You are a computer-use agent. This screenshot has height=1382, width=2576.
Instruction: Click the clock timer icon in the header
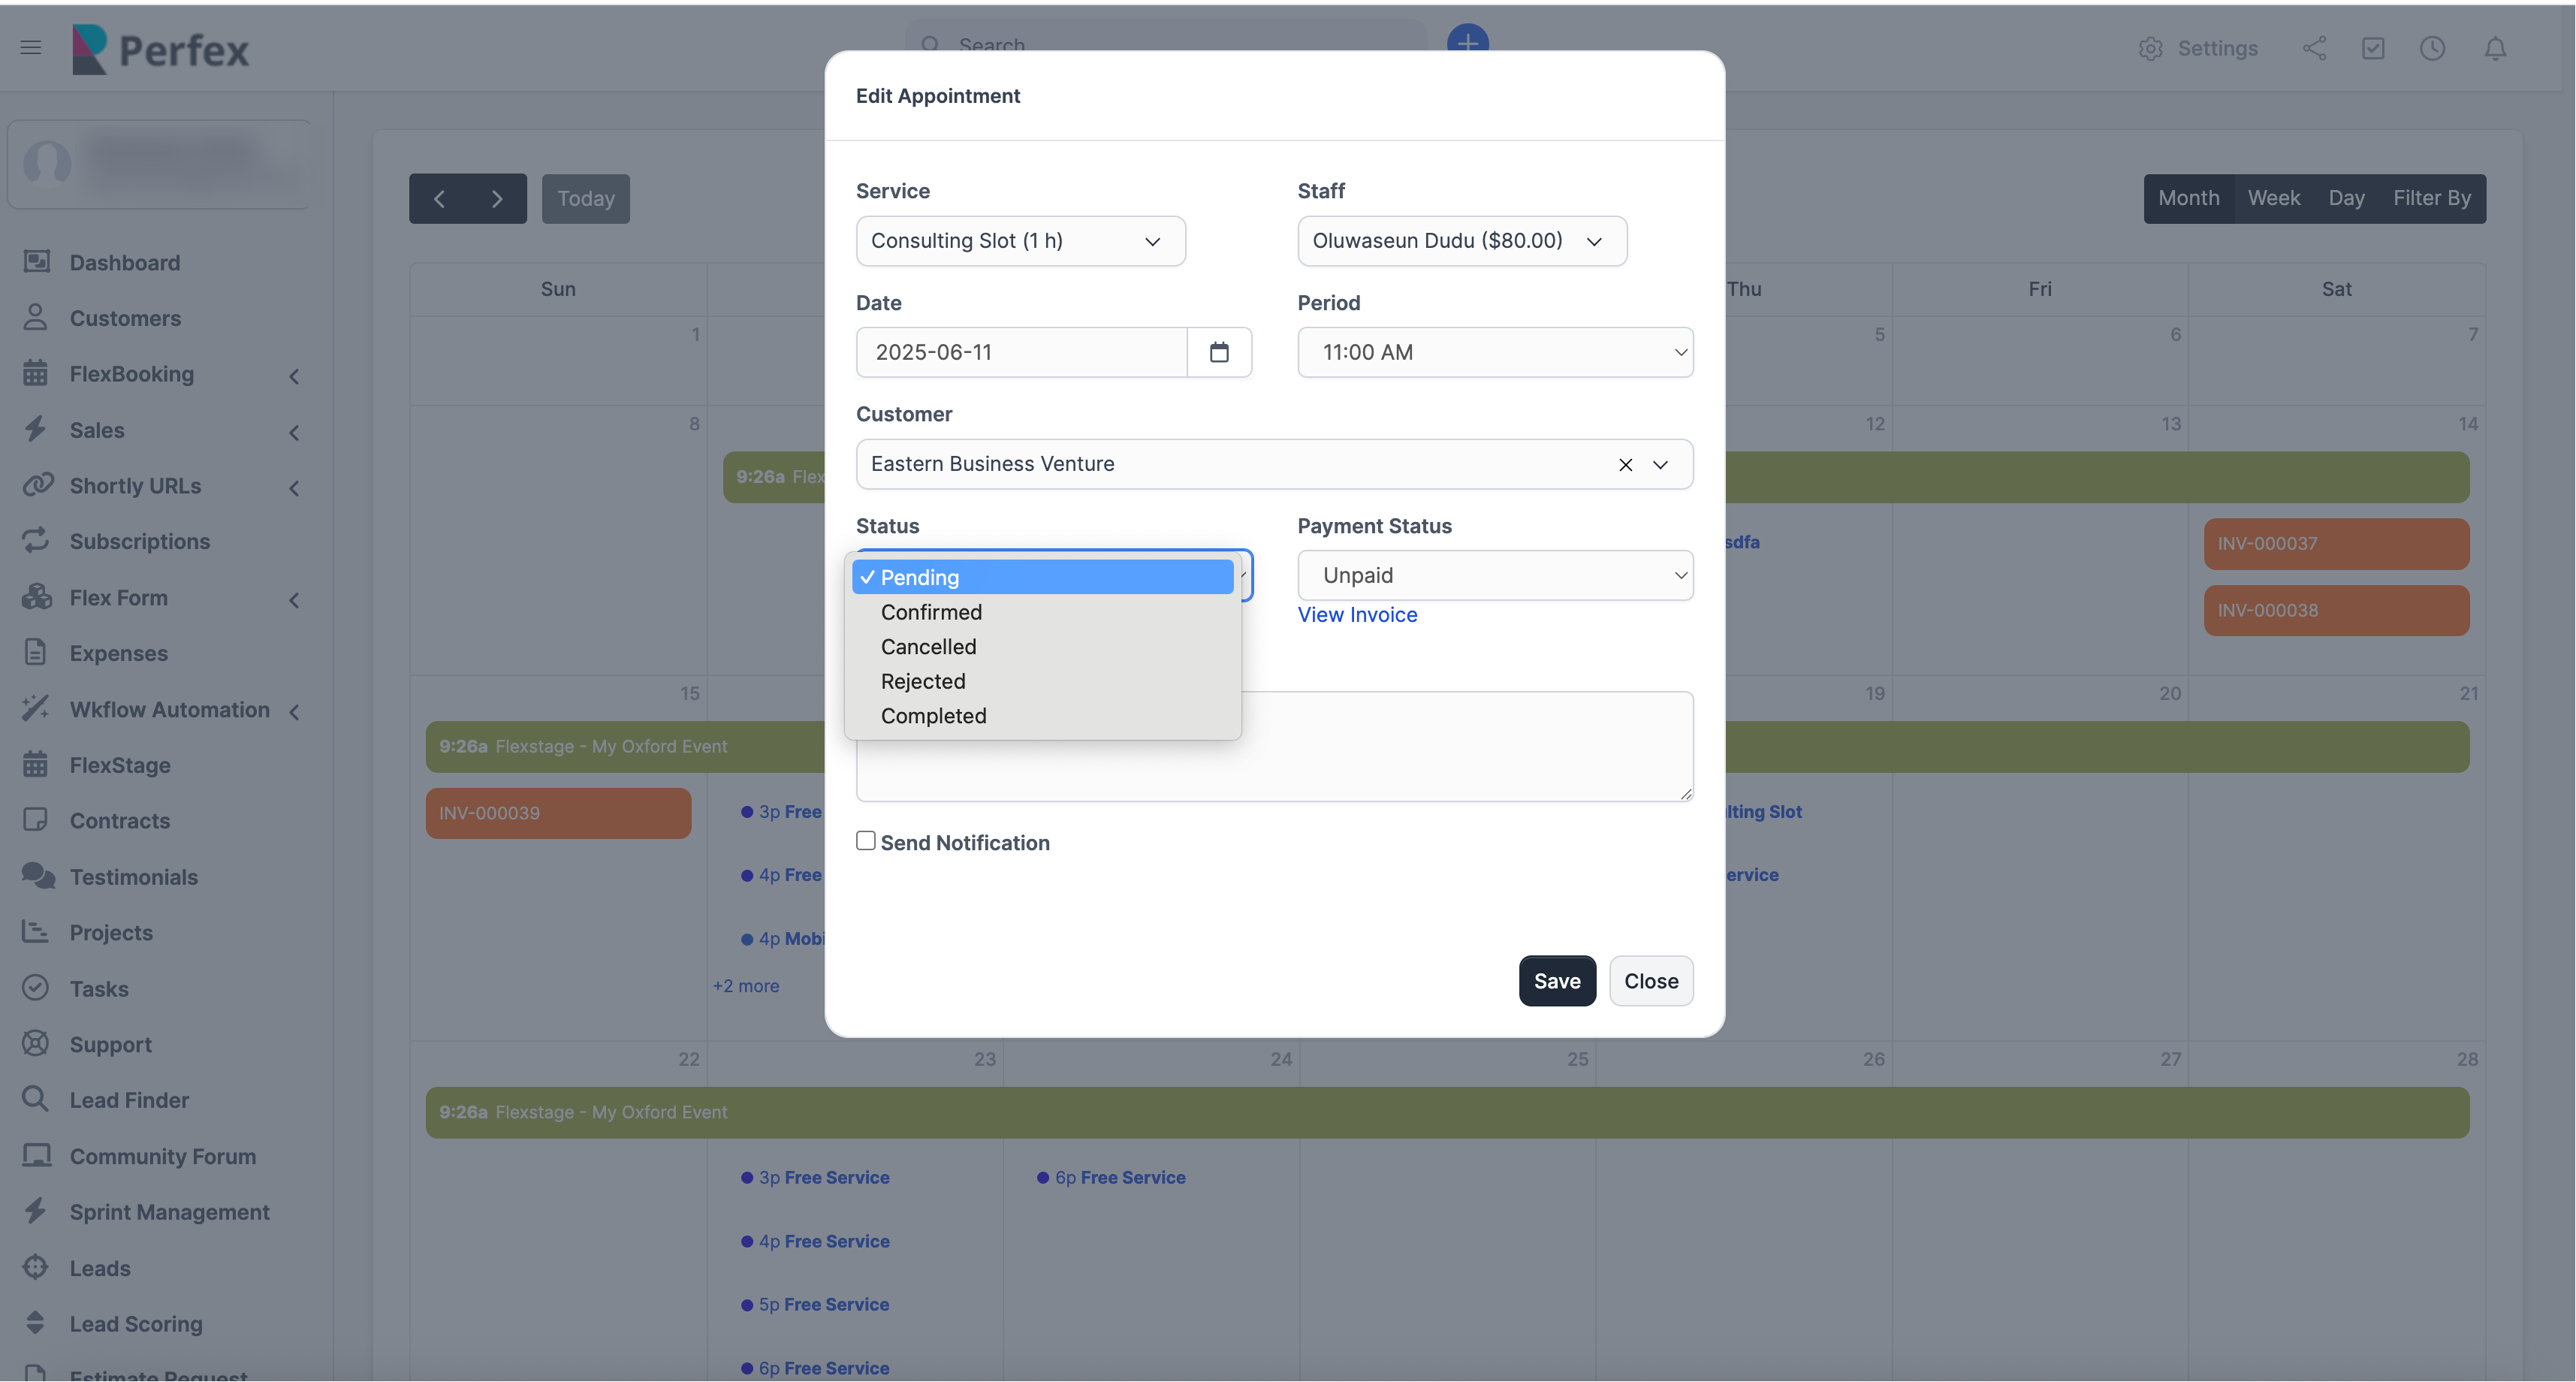point(2432,48)
